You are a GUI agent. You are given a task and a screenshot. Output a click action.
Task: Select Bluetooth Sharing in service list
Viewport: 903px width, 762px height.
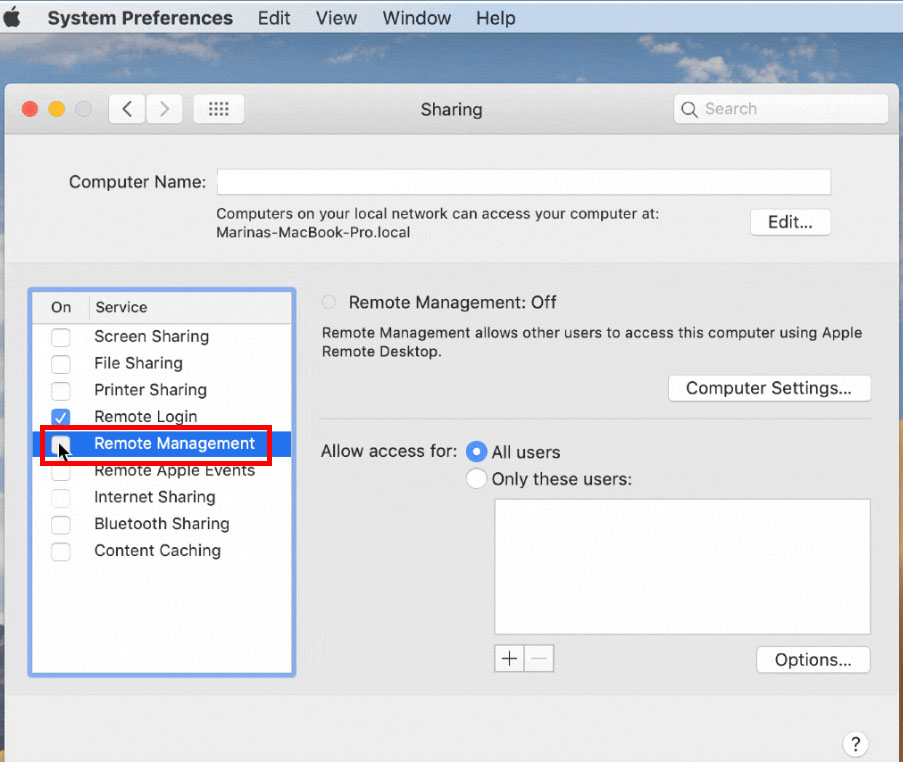(x=161, y=524)
